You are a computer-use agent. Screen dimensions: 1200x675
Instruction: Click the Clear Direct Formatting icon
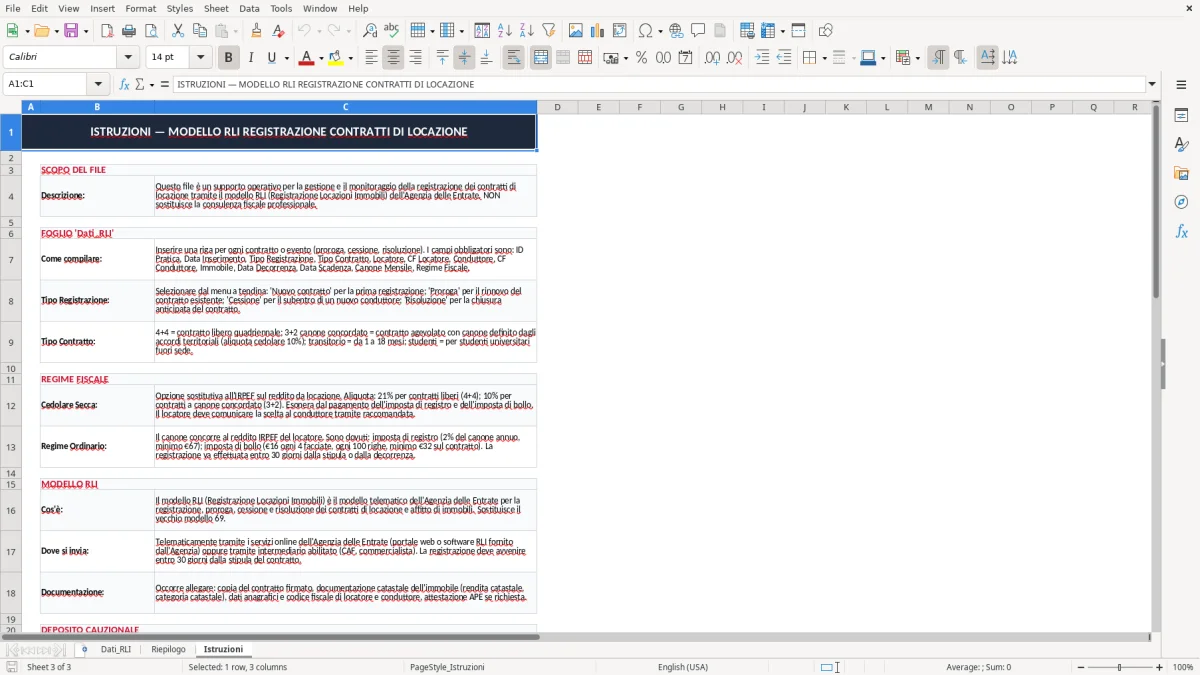(278, 31)
